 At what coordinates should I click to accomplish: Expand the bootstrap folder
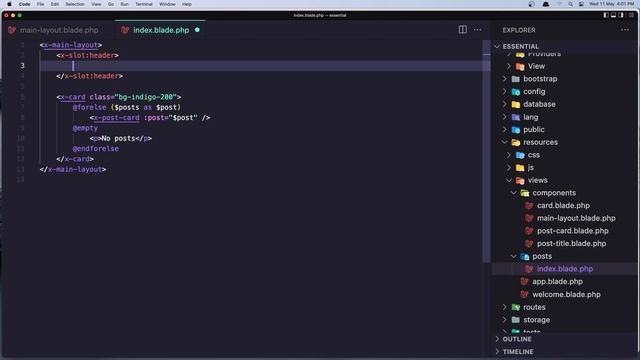[504, 79]
